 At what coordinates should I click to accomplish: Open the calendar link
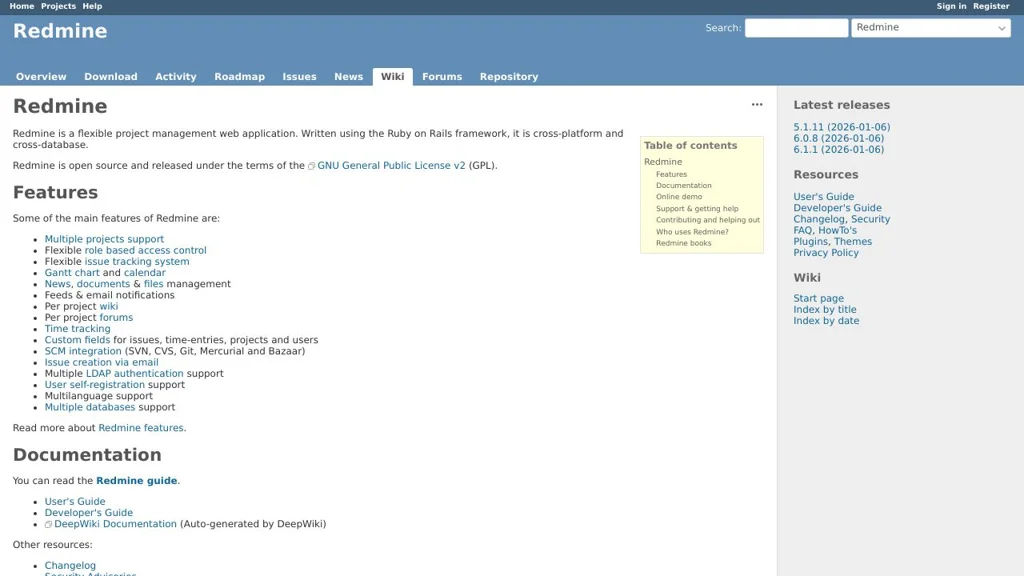click(144, 273)
